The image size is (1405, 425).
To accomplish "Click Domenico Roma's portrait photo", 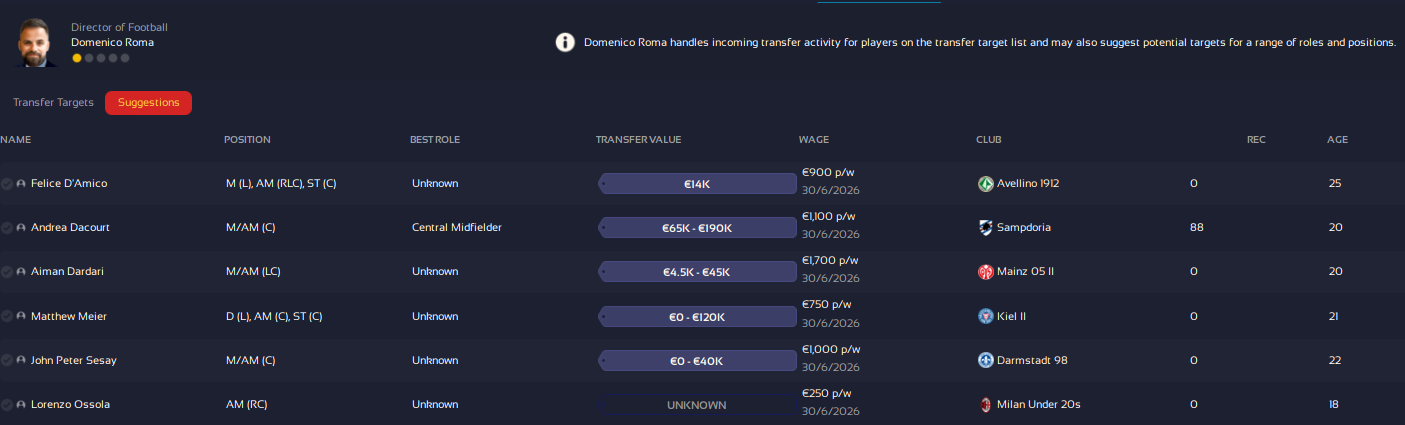I will pos(36,42).
